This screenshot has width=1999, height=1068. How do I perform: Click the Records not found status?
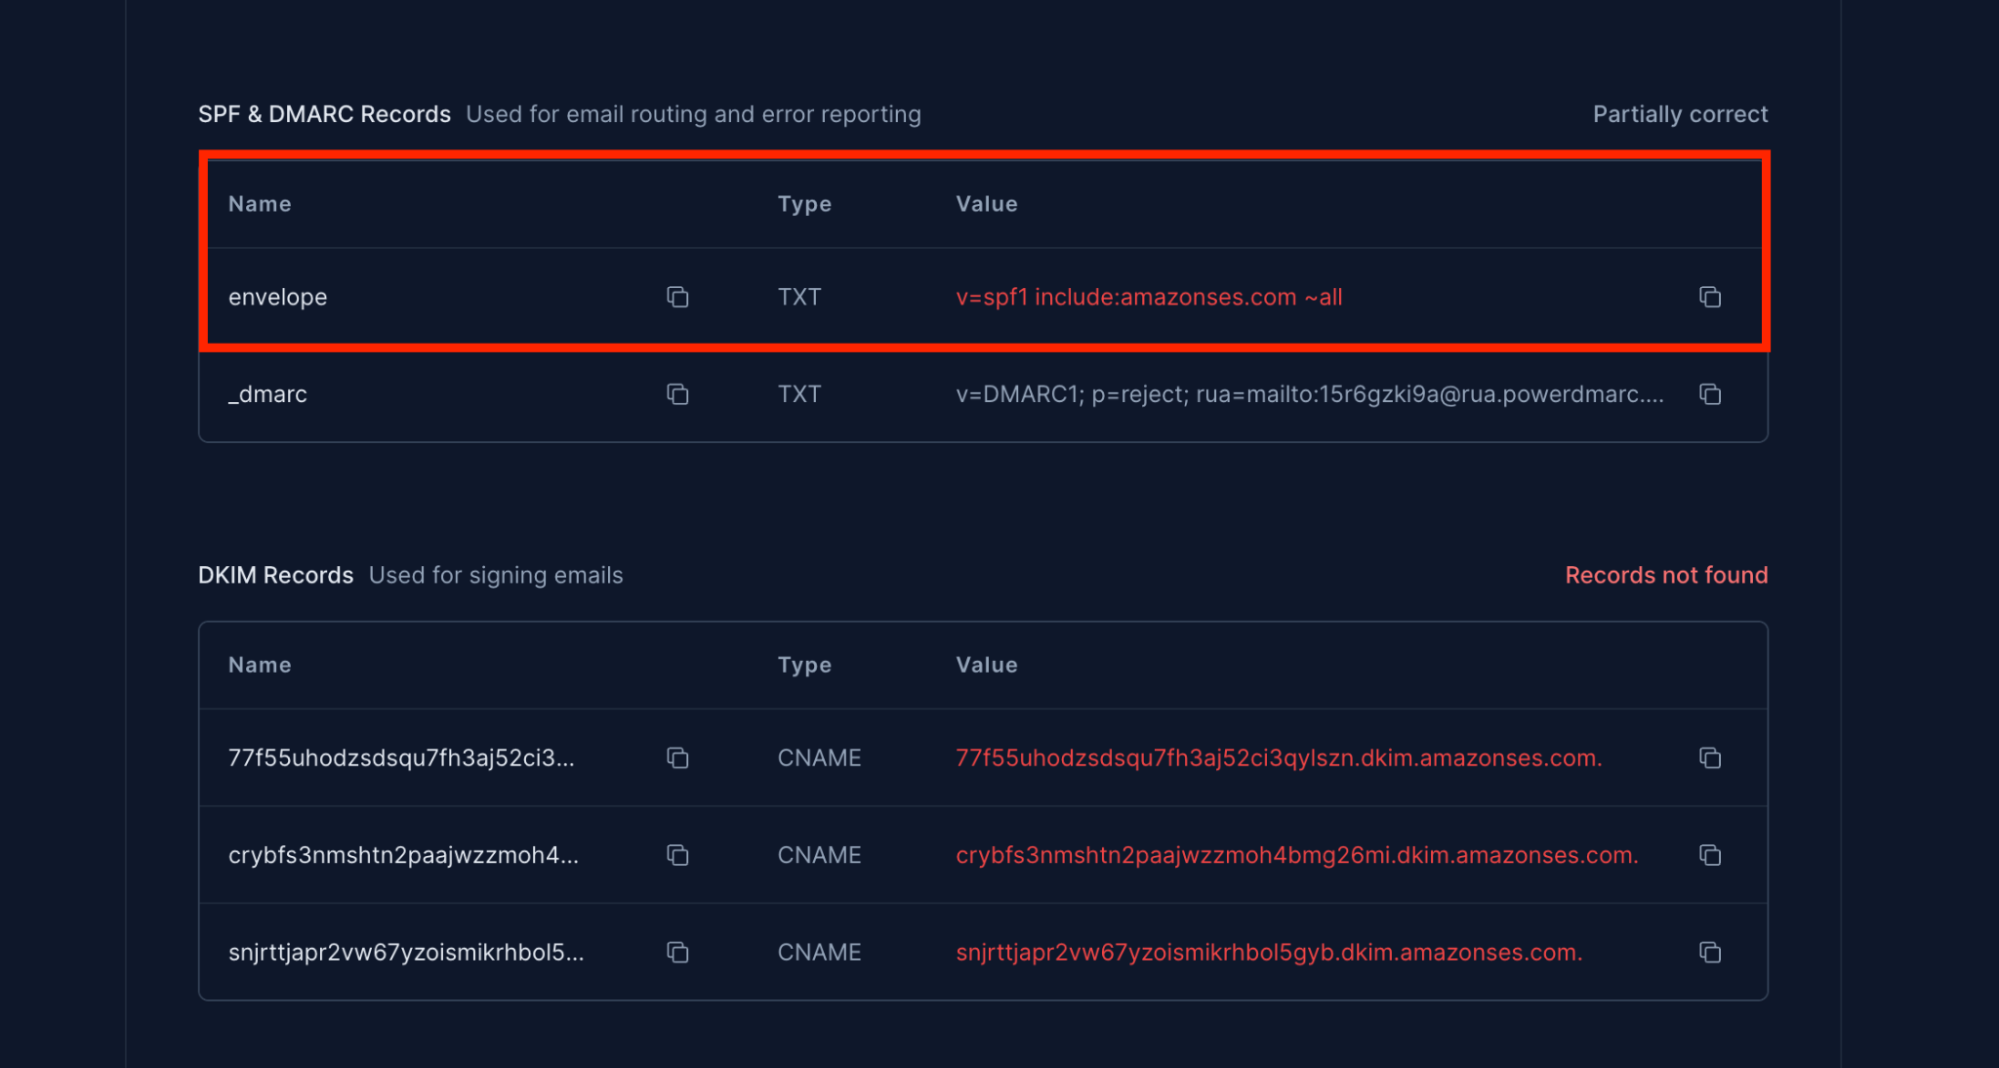pyautogui.click(x=1665, y=575)
